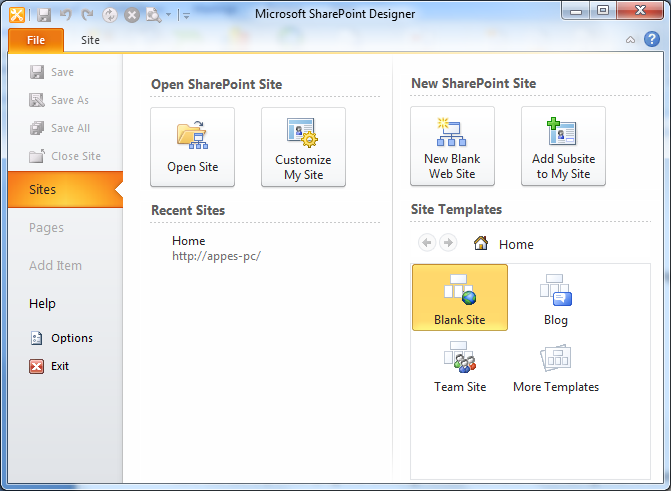Click the Help question mark icon
This screenshot has height=491, width=671.
651,40
